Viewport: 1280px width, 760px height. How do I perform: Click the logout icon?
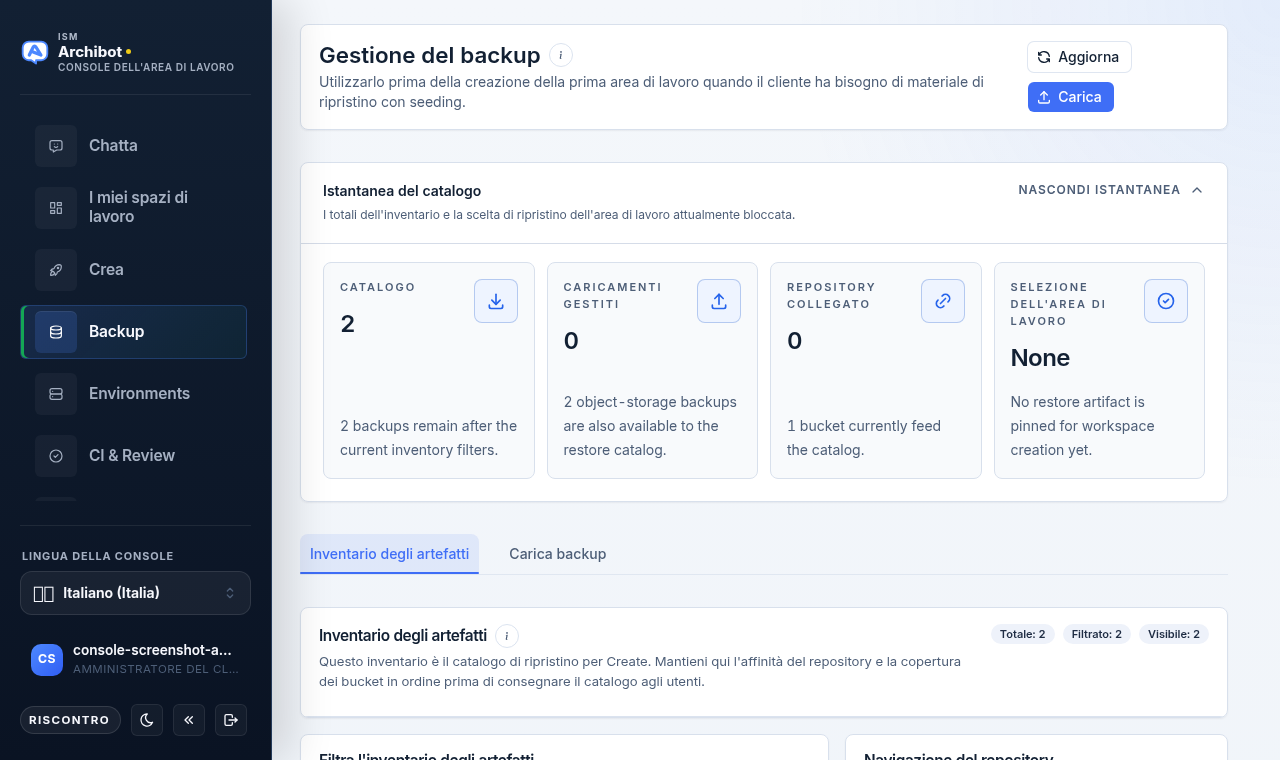click(231, 720)
